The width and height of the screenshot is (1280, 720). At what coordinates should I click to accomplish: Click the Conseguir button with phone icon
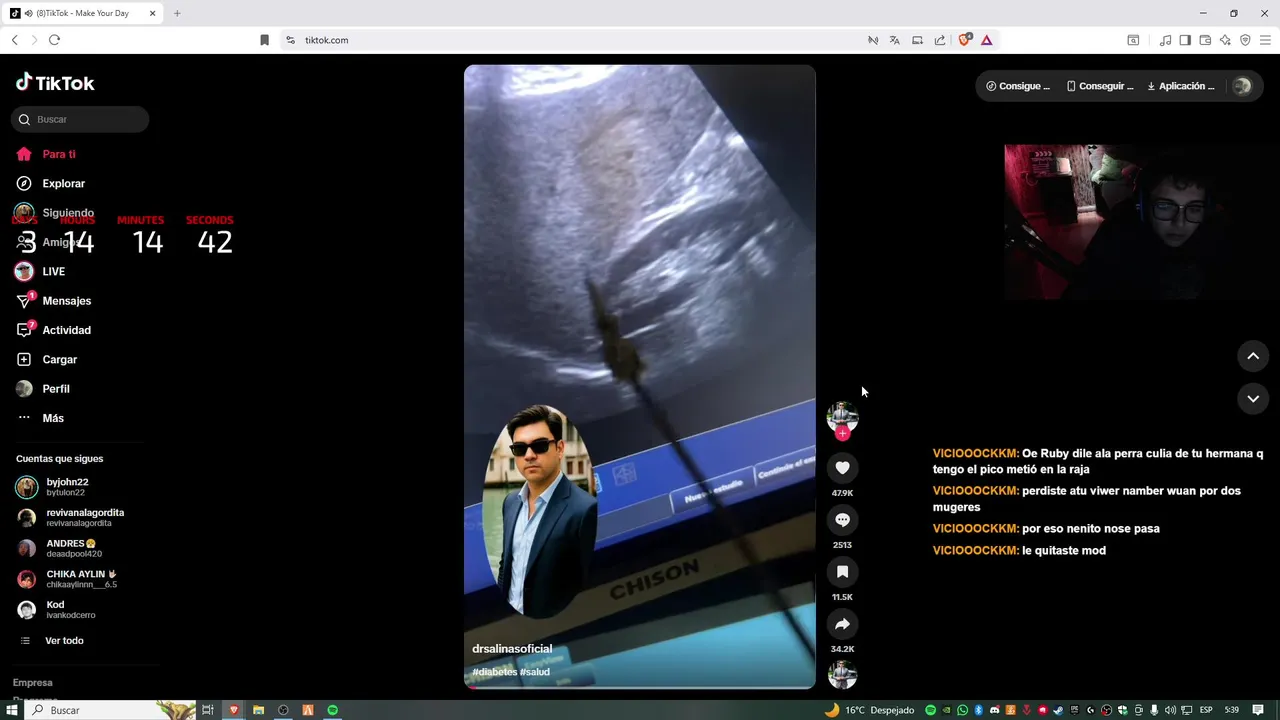pos(1100,86)
